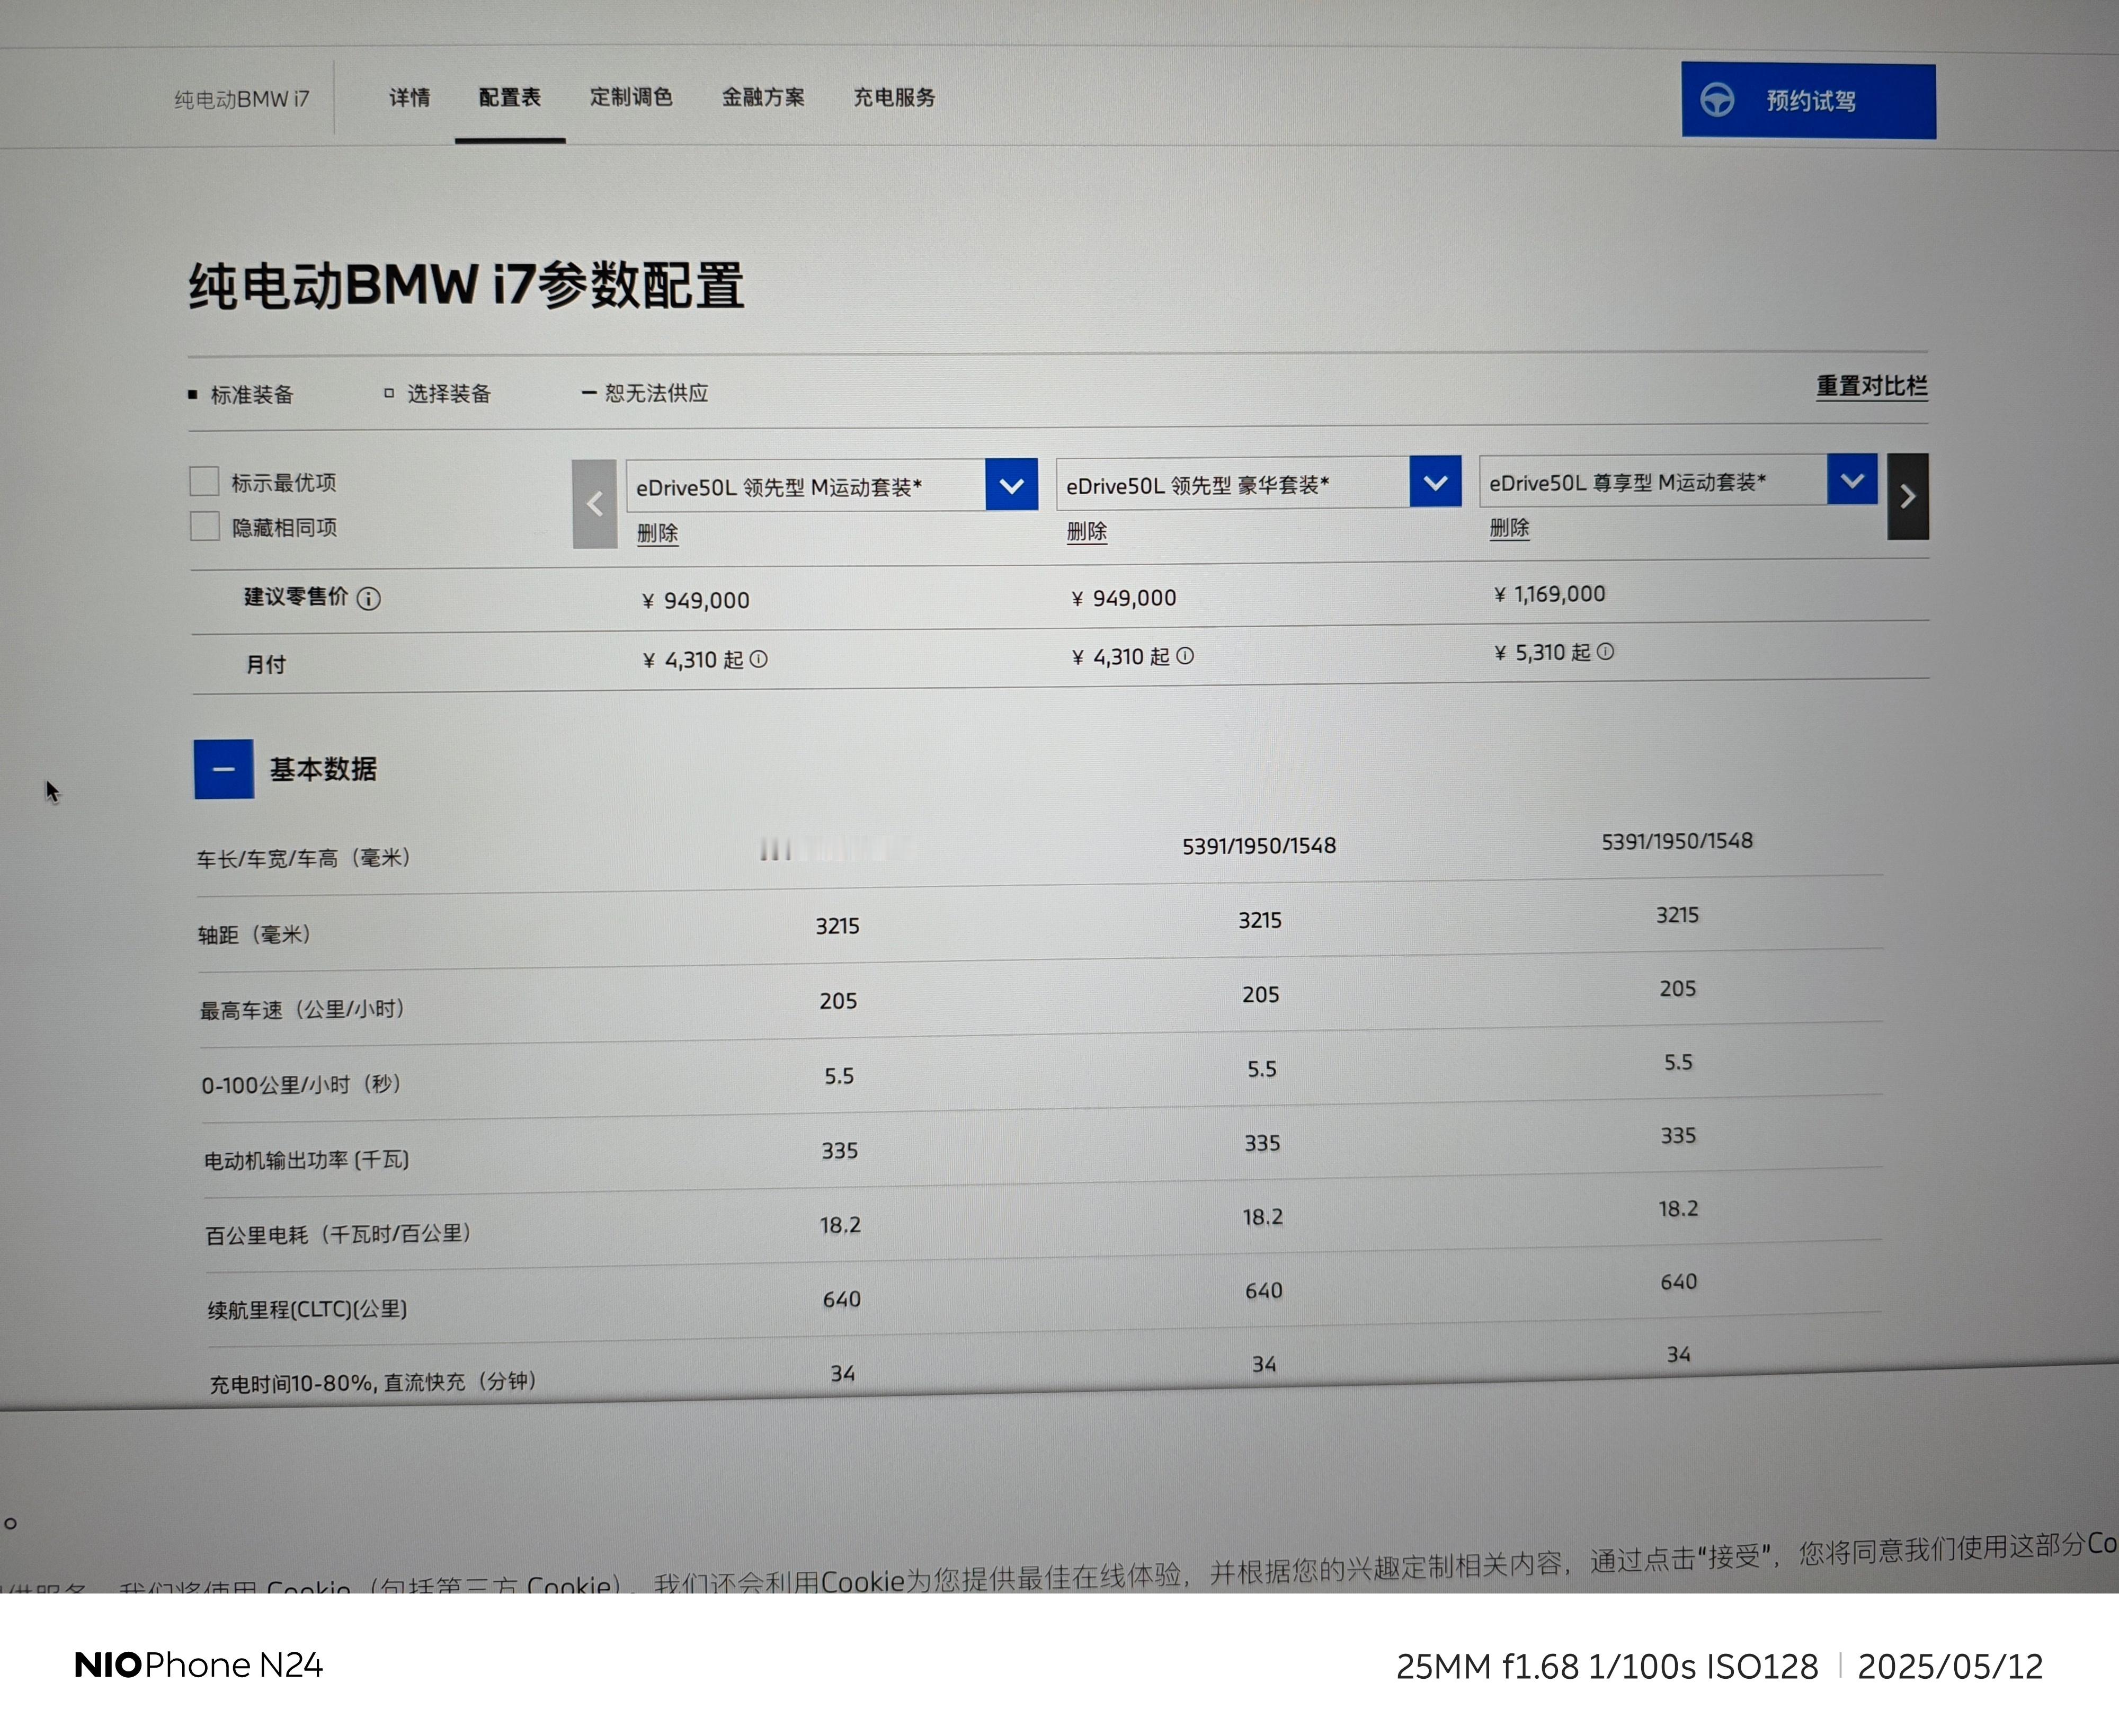This screenshot has width=2119, height=1736.
Task: Open the 建议零售价 info icon
Action: tap(369, 599)
